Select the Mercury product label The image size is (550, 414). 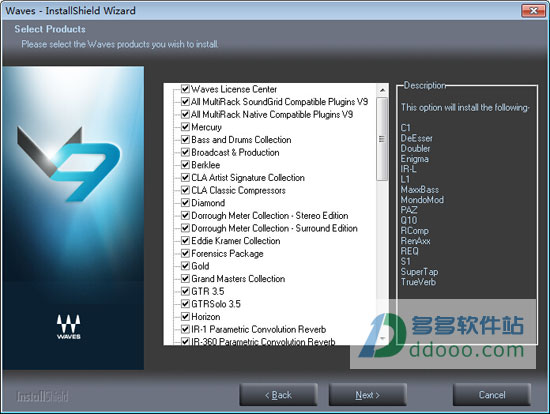pos(206,127)
